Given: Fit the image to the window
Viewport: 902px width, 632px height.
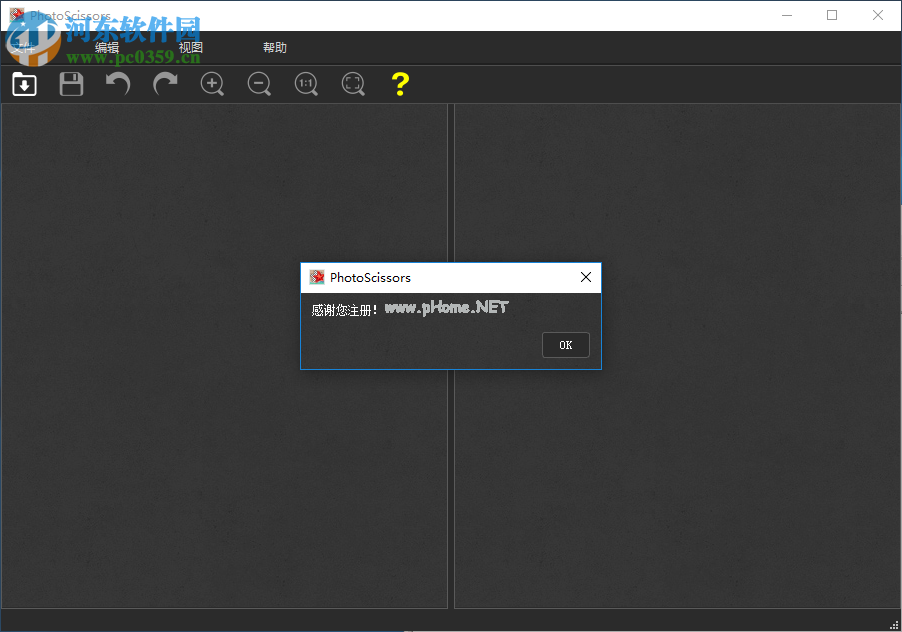Looking at the screenshot, I should coord(352,84).
